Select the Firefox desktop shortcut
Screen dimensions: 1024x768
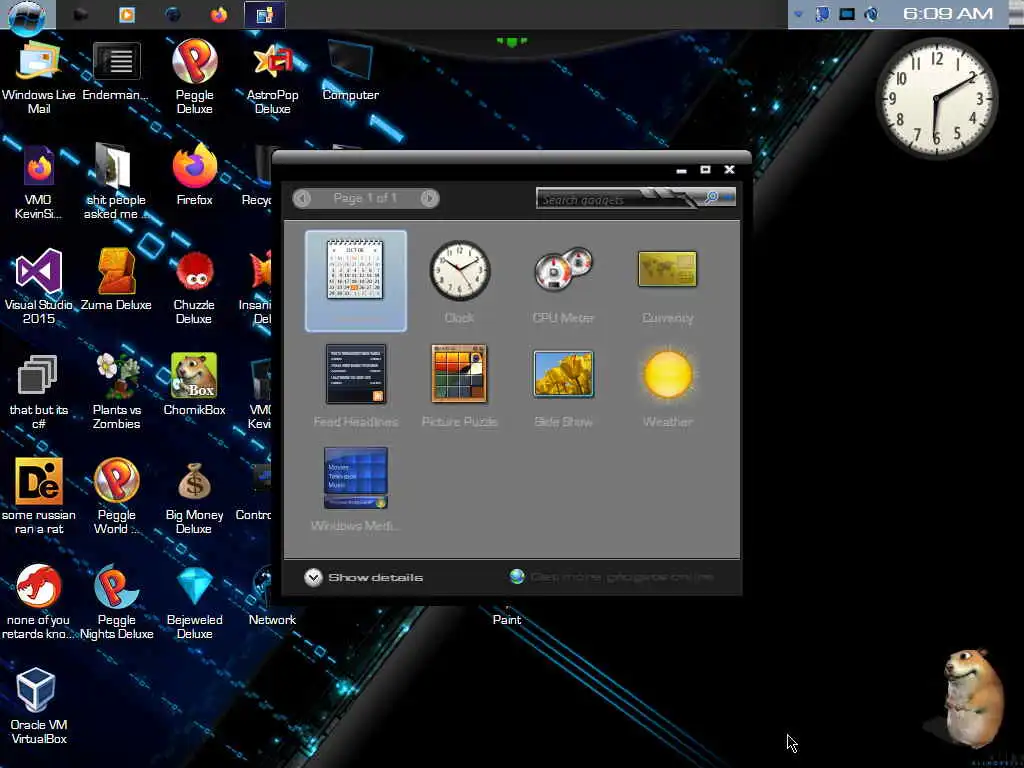pos(194,175)
